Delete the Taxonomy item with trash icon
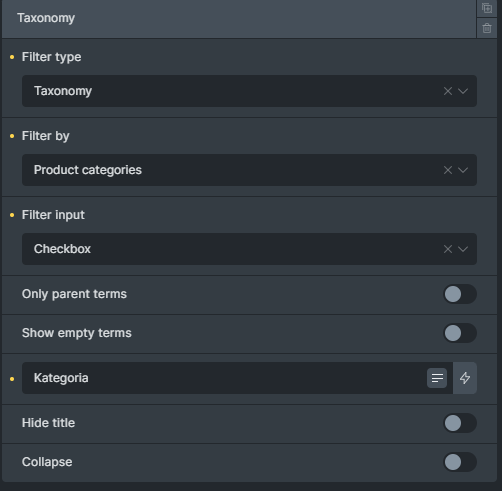The width and height of the screenshot is (502, 491). click(x=487, y=28)
